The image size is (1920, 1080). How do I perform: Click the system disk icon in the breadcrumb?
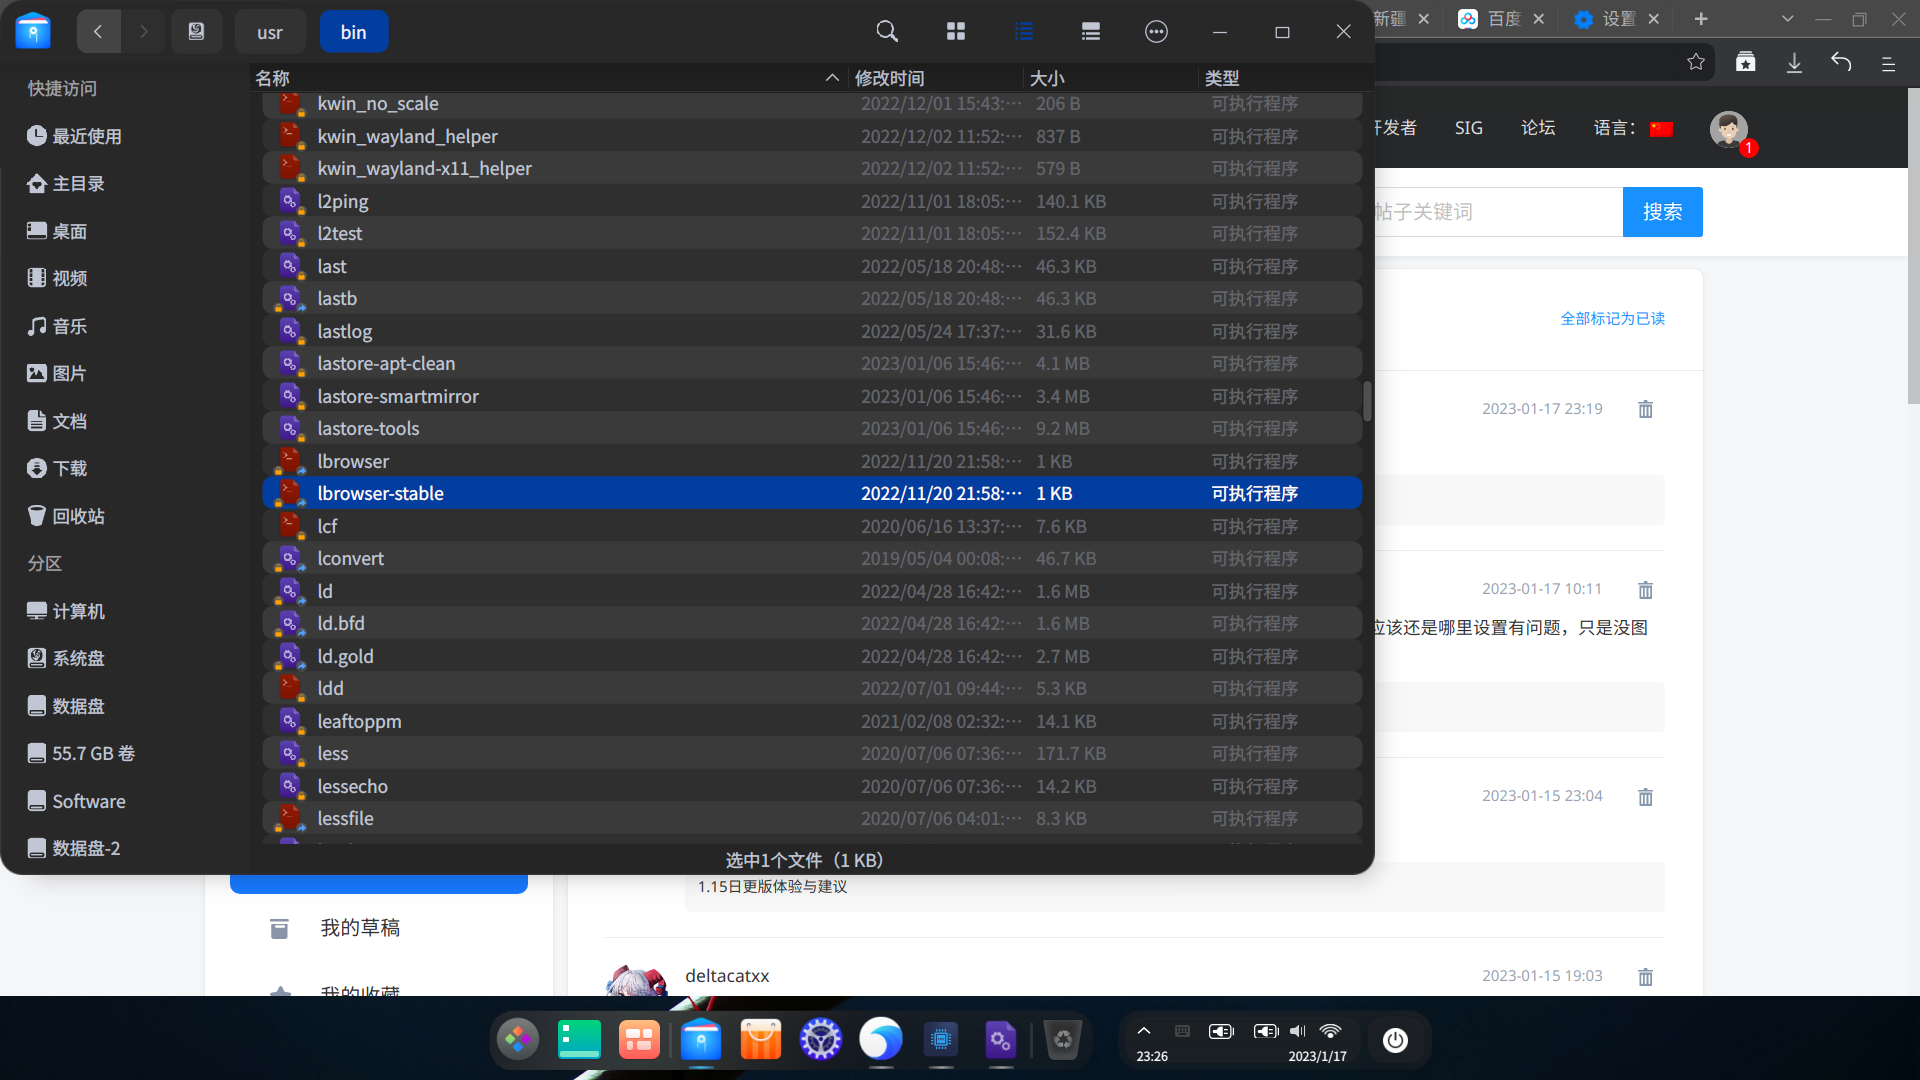[196, 32]
